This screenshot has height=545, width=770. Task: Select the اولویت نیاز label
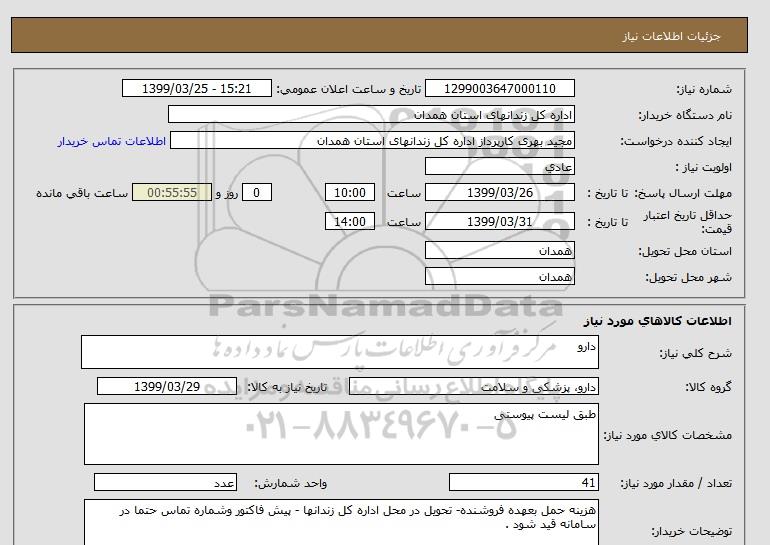[x=704, y=167]
